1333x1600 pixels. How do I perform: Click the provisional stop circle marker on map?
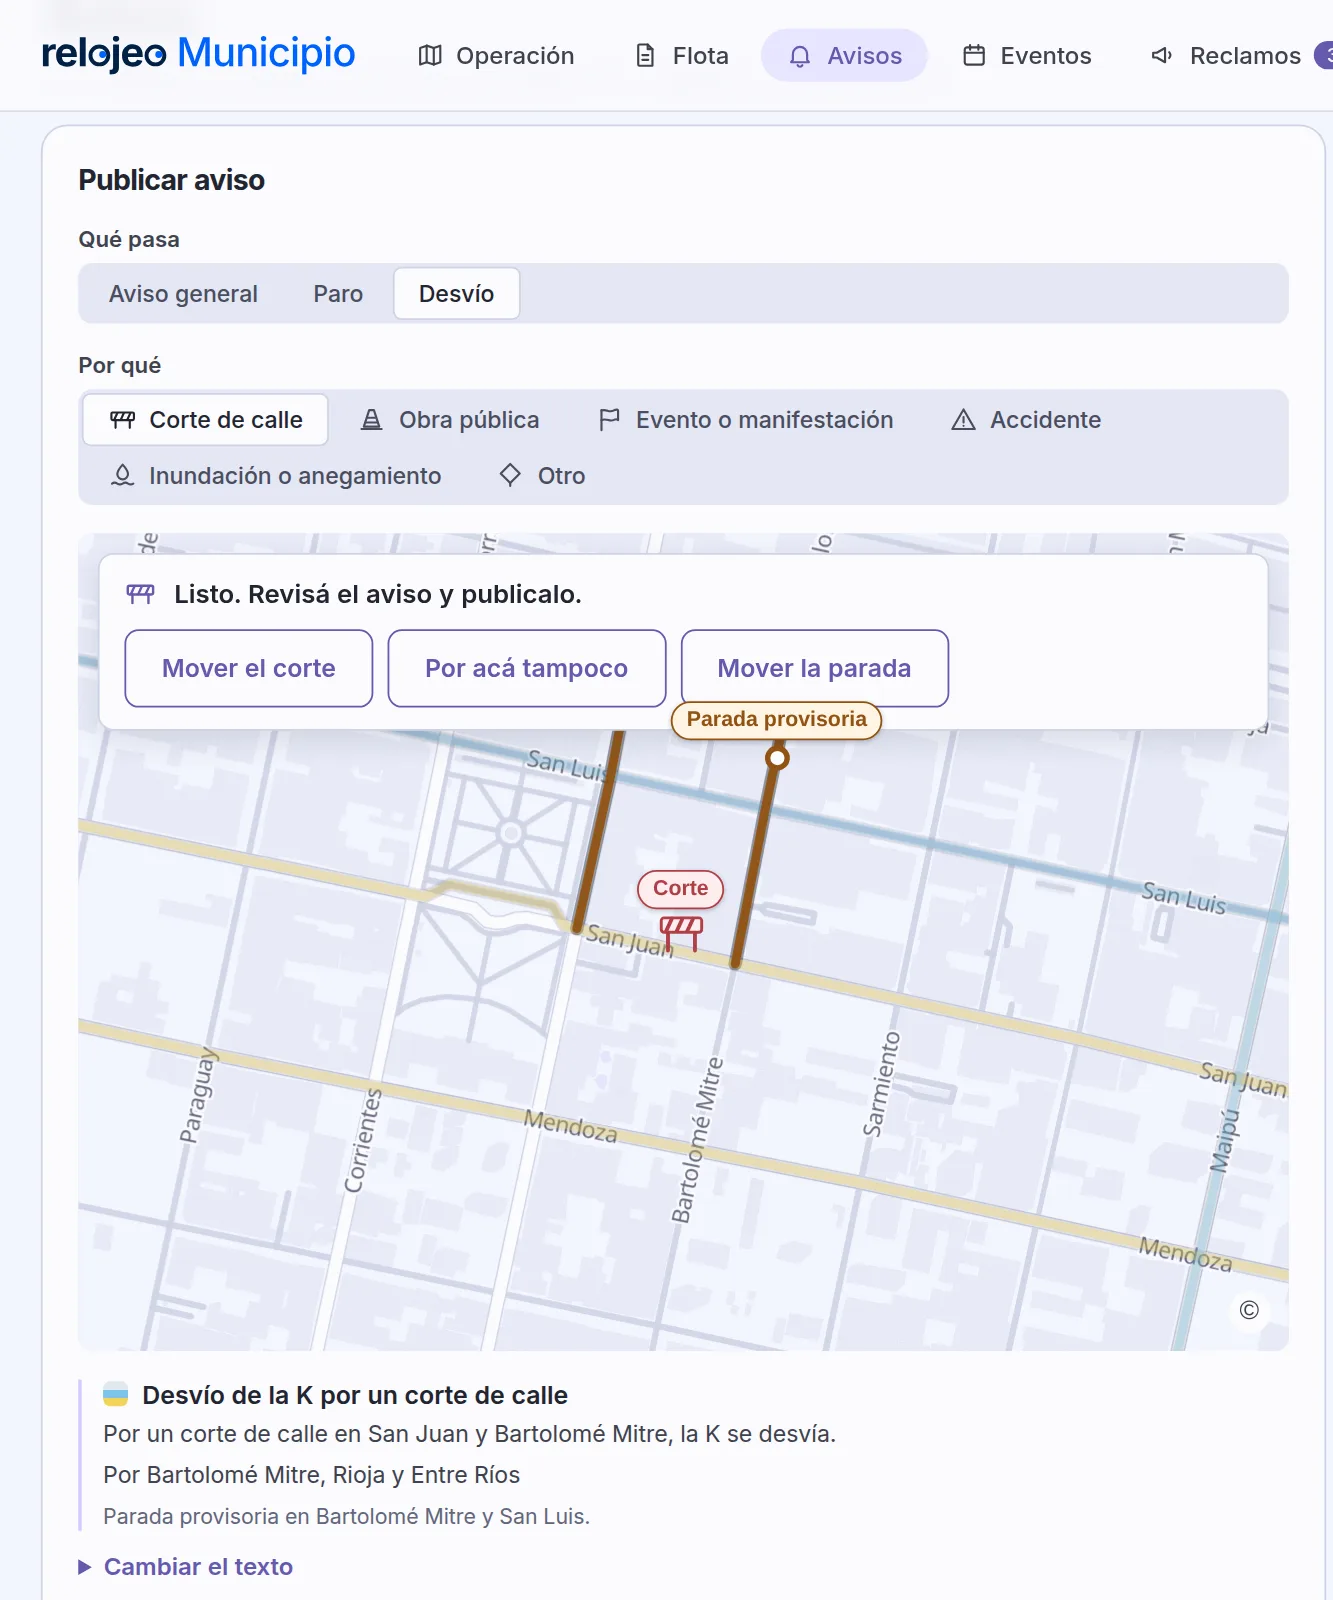(x=777, y=759)
